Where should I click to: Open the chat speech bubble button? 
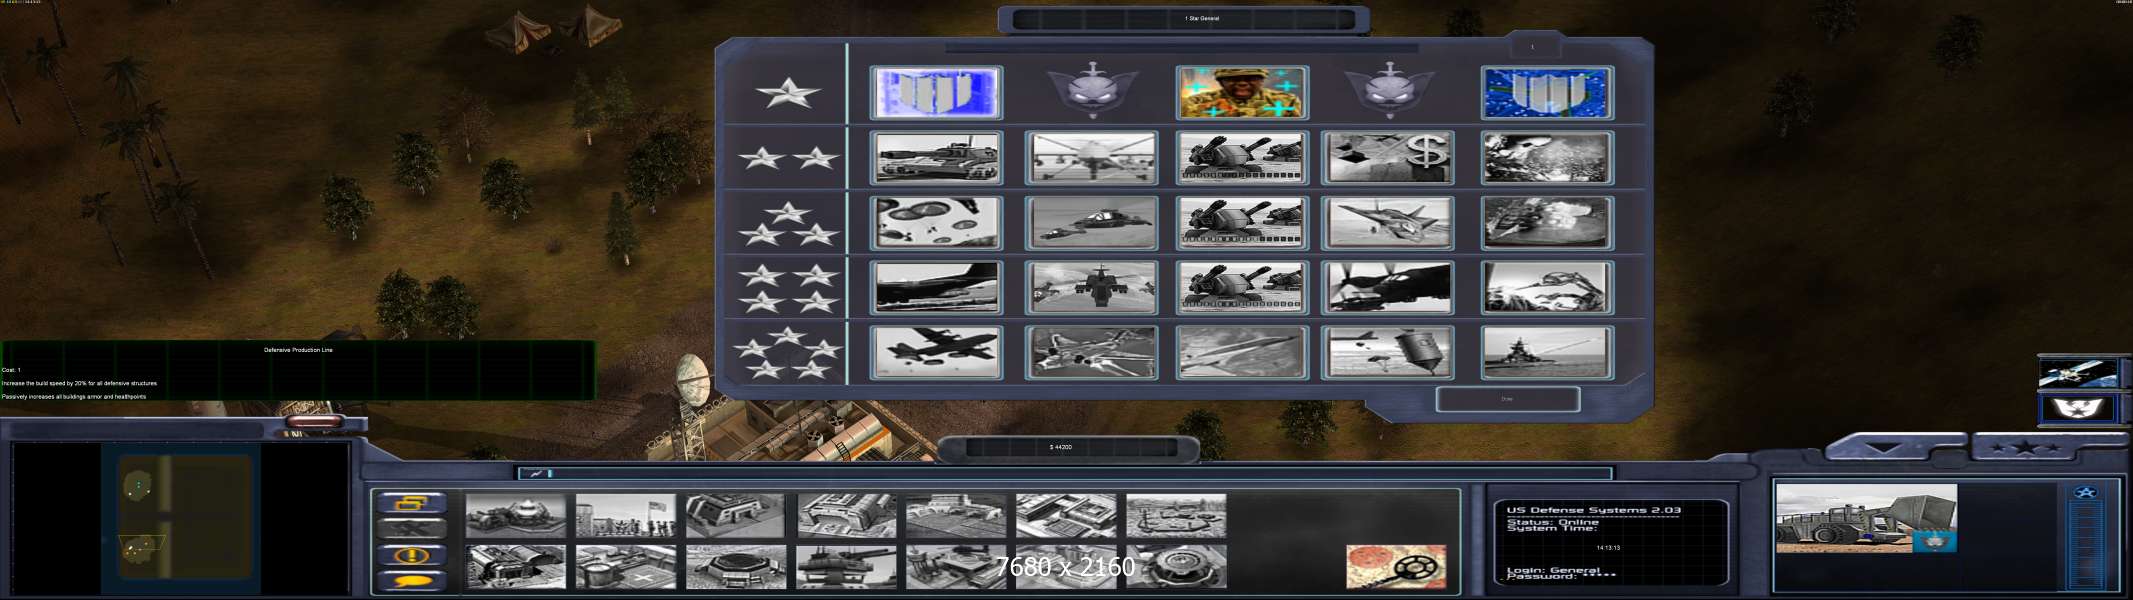click(410, 580)
